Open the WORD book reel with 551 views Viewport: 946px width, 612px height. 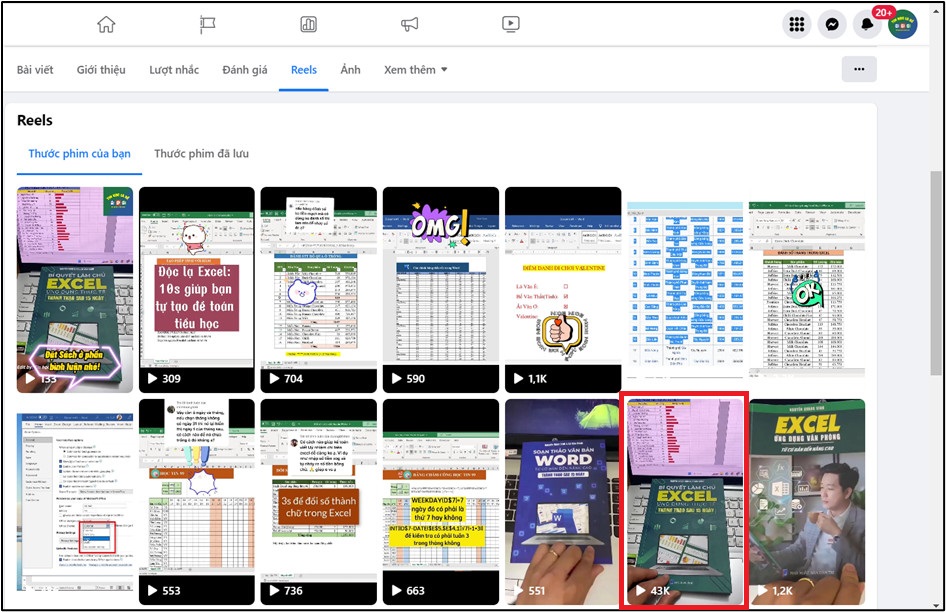pyautogui.click(x=563, y=502)
